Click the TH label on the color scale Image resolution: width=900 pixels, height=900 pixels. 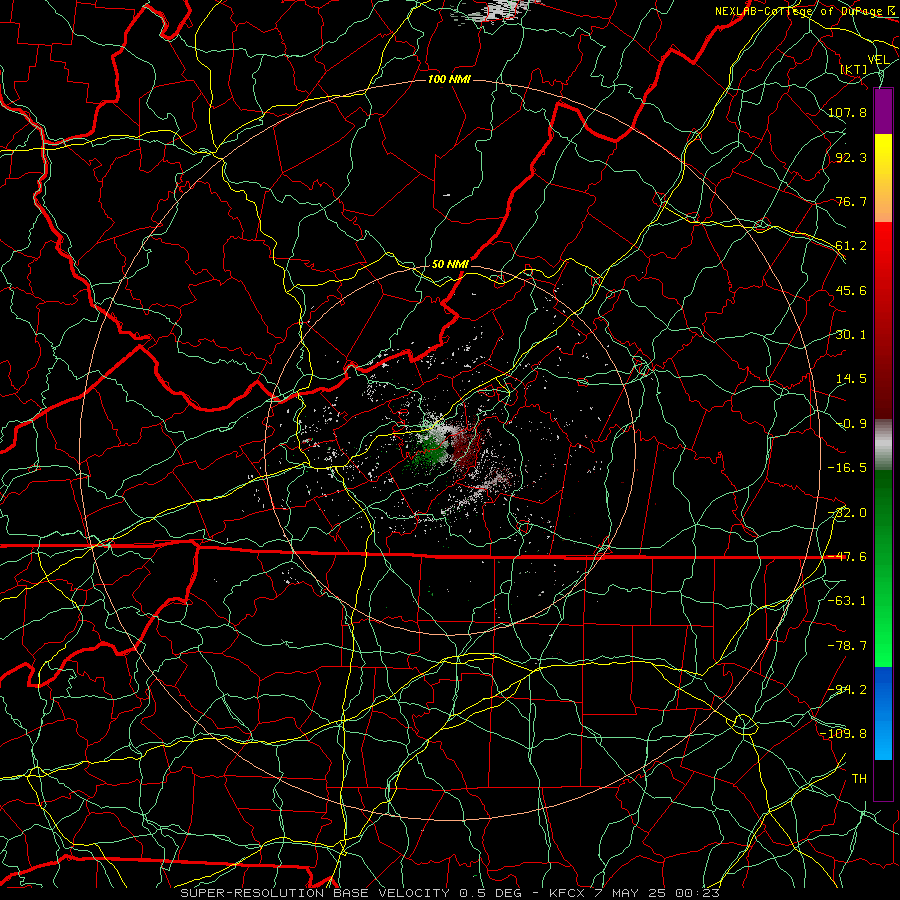(x=859, y=779)
